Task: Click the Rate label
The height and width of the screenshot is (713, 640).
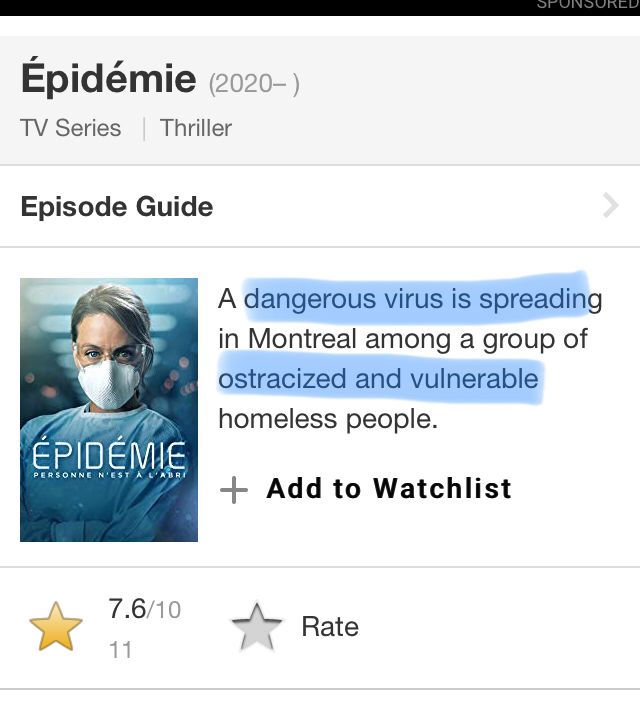Action: tap(330, 627)
